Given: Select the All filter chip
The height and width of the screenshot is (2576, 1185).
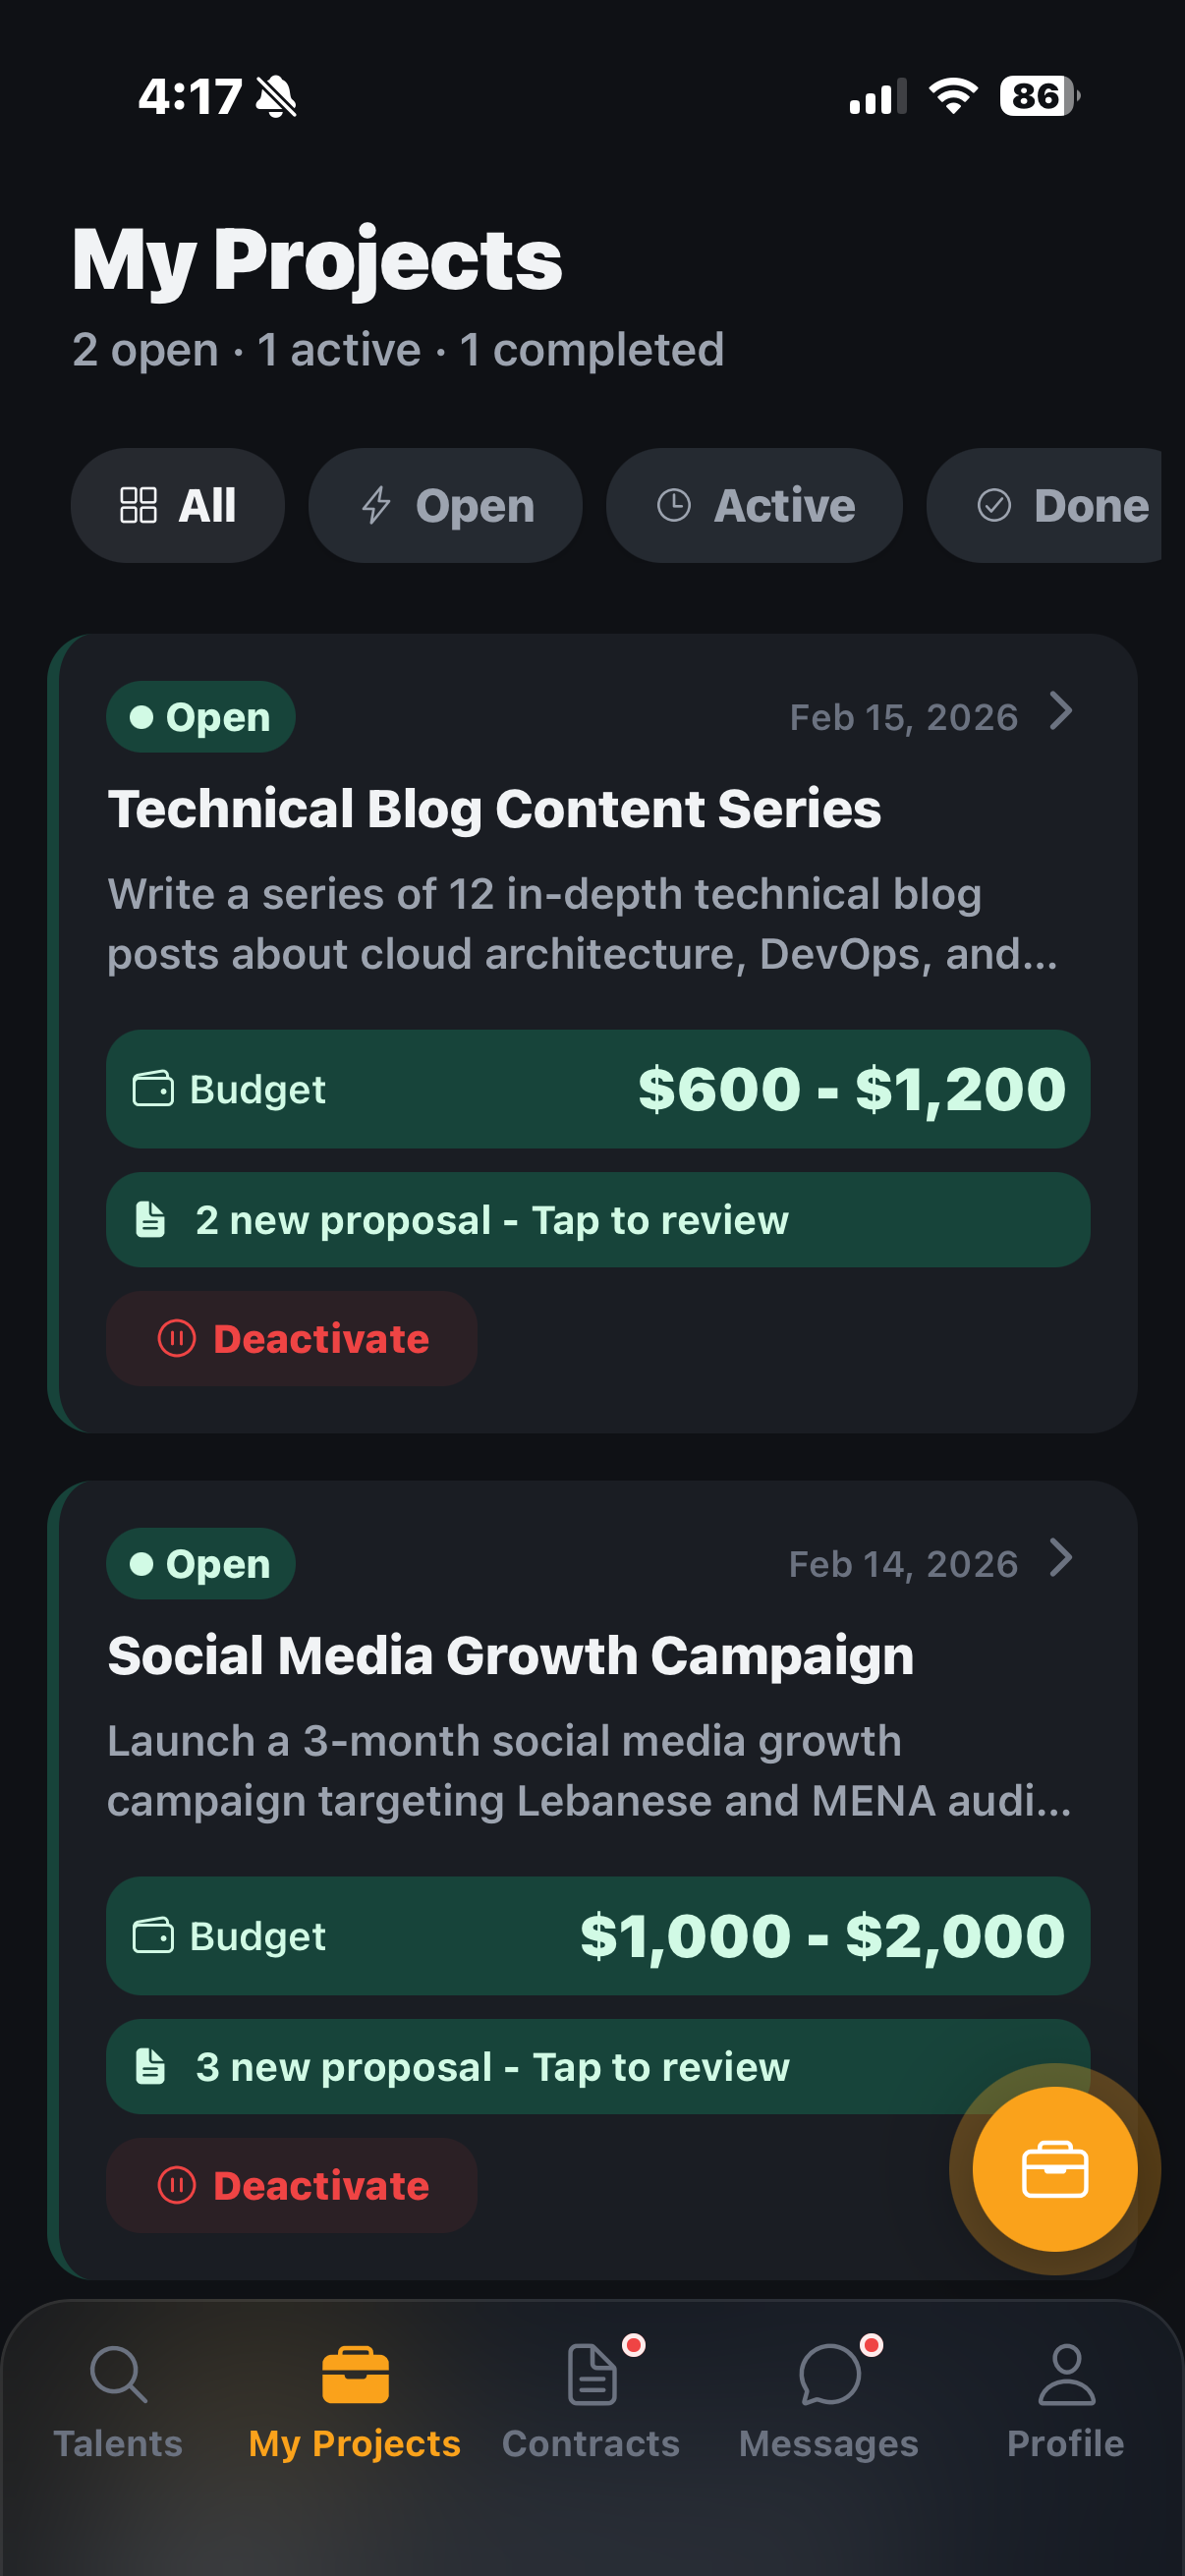Looking at the screenshot, I should click(x=178, y=506).
